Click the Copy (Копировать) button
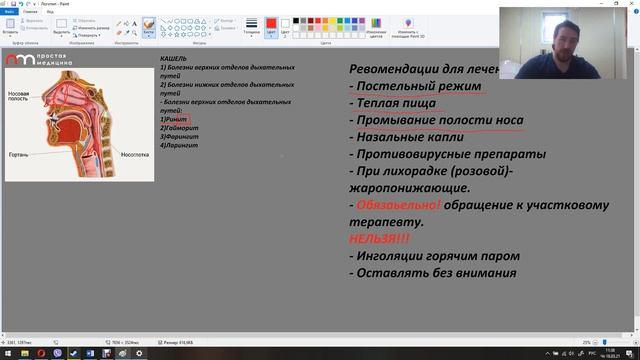Viewport: 640px width, 360px height. click(x=34, y=28)
